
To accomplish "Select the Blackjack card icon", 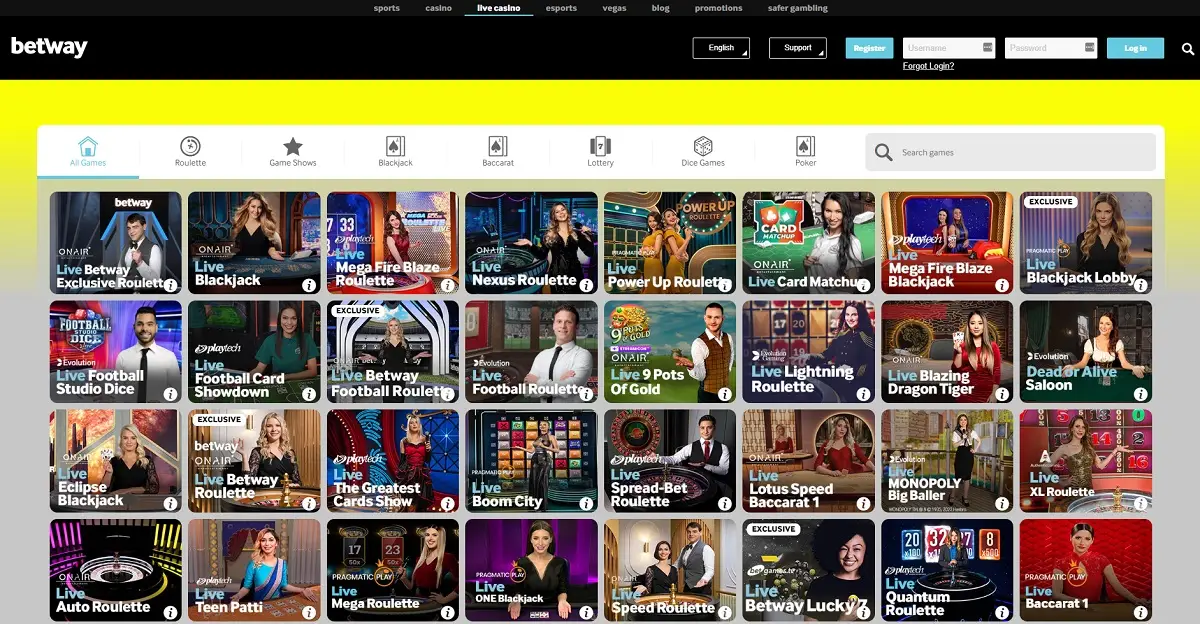I will [x=395, y=146].
